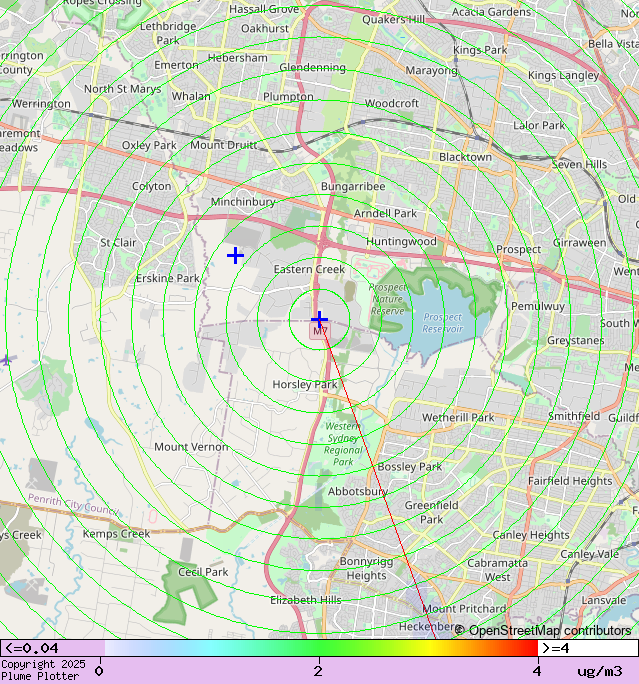Click the Huntingwood label
Screen dimensions: 639x684
tap(401, 241)
